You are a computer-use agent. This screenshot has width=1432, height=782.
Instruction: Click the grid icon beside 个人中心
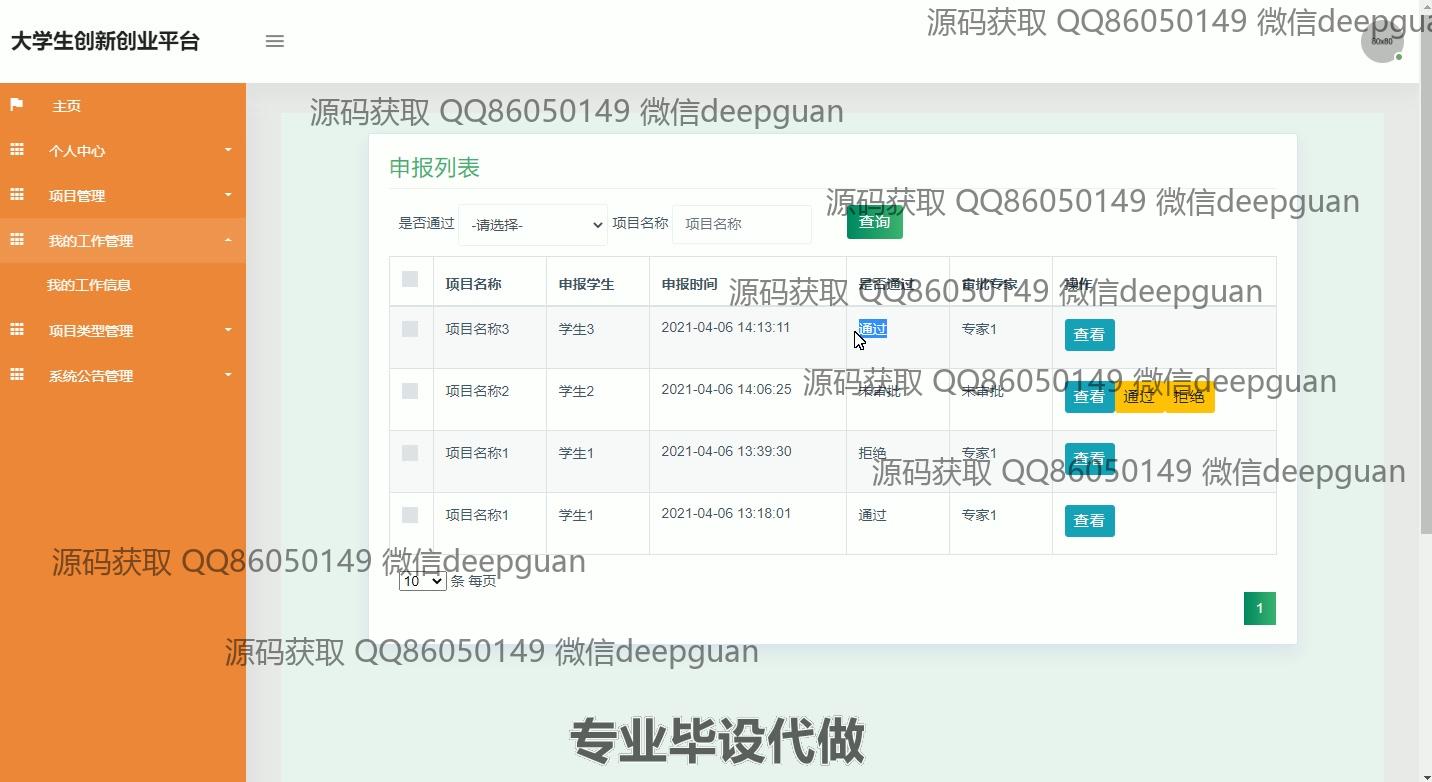(17, 150)
